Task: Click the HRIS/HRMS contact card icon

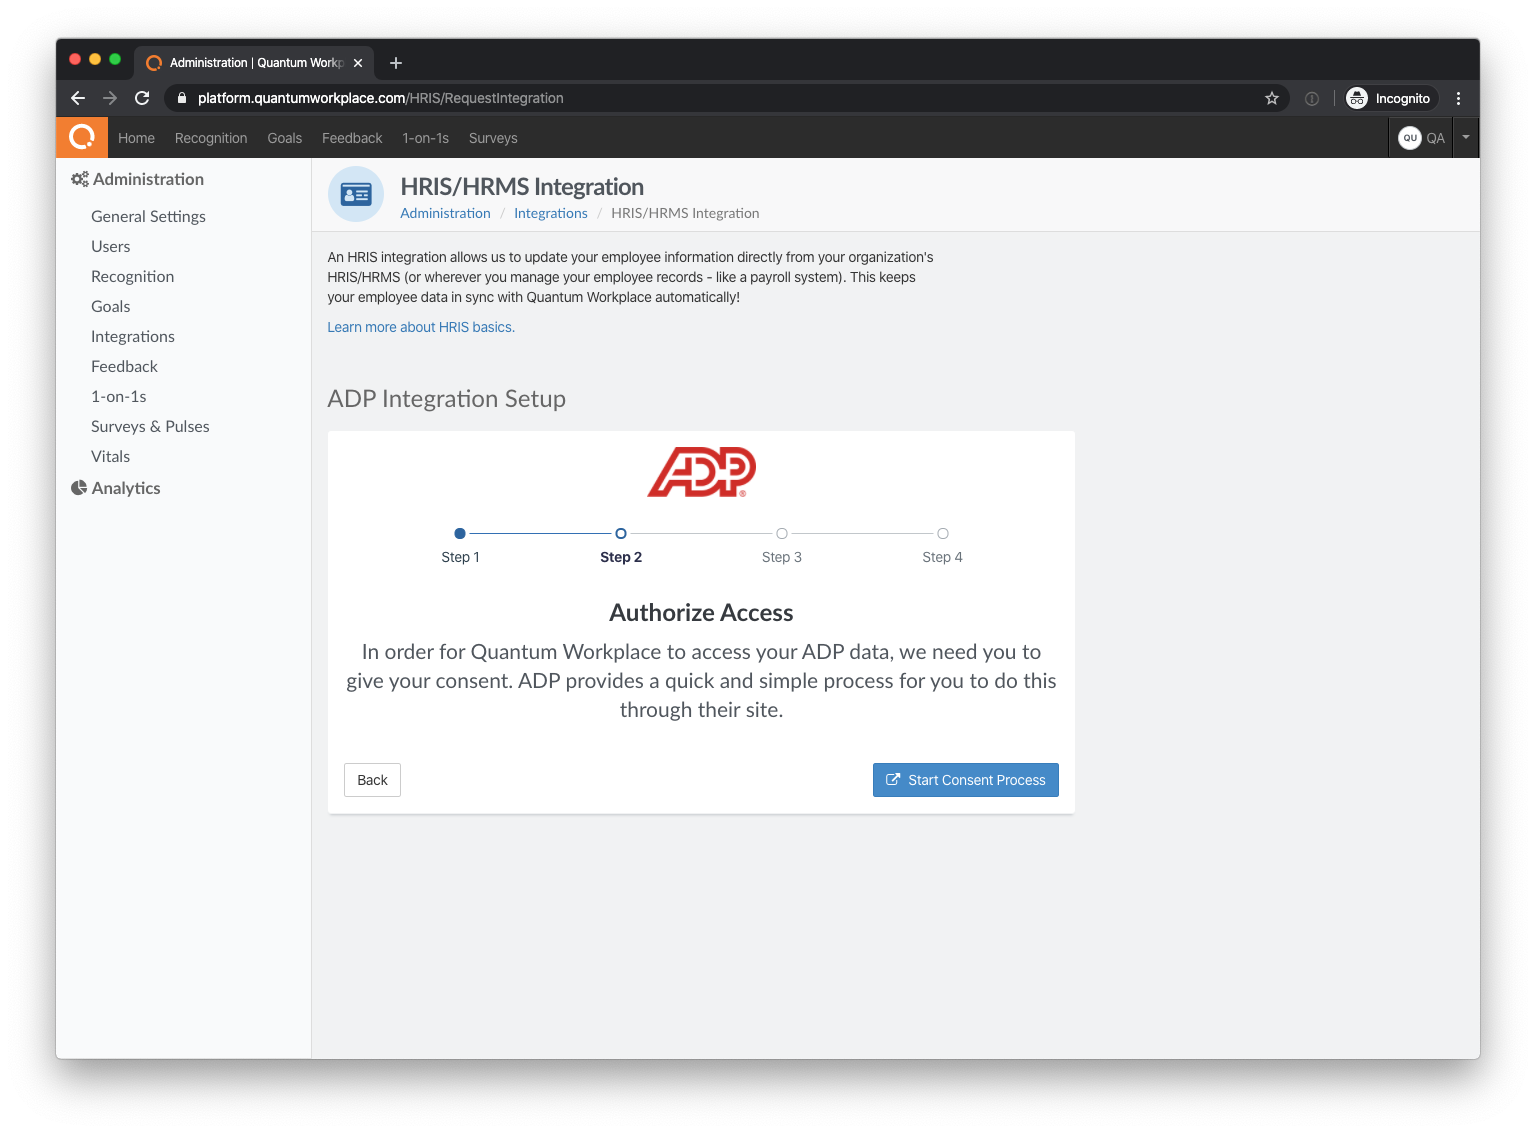Action: pyautogui.click(x=355, y=194)
